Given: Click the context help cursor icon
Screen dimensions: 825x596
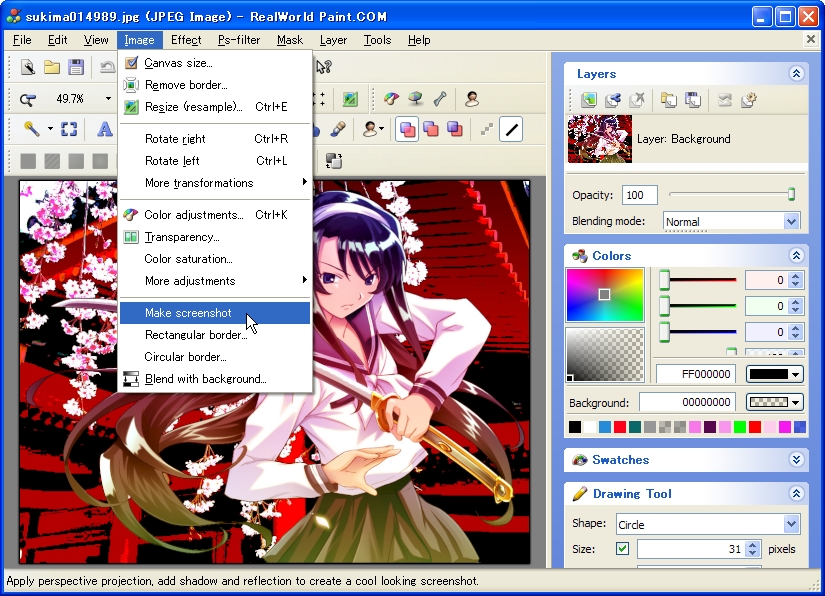Looking at the screenshot, I should [x=324, y=67].
